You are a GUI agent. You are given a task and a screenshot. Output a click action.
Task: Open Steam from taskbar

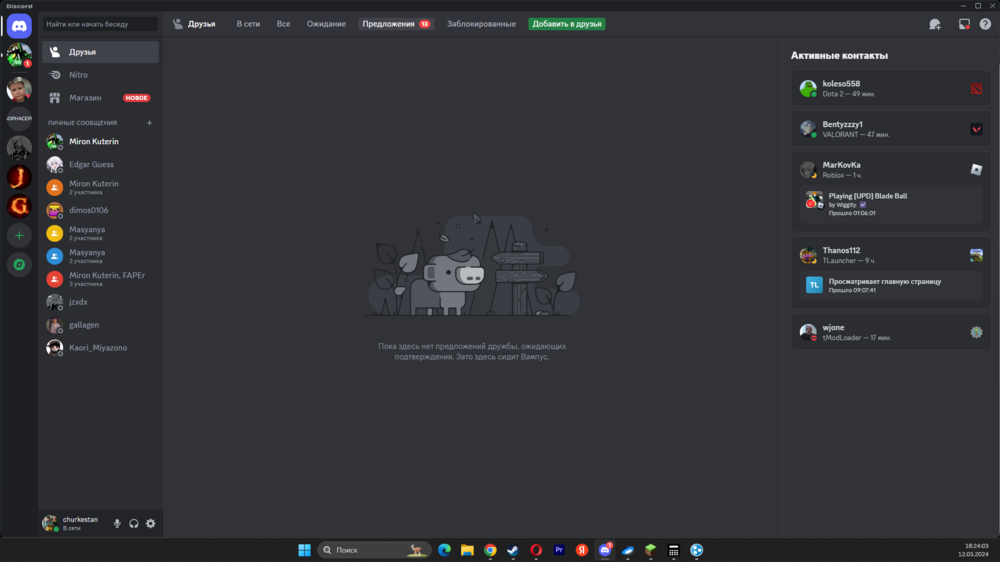tap(513, 550)
